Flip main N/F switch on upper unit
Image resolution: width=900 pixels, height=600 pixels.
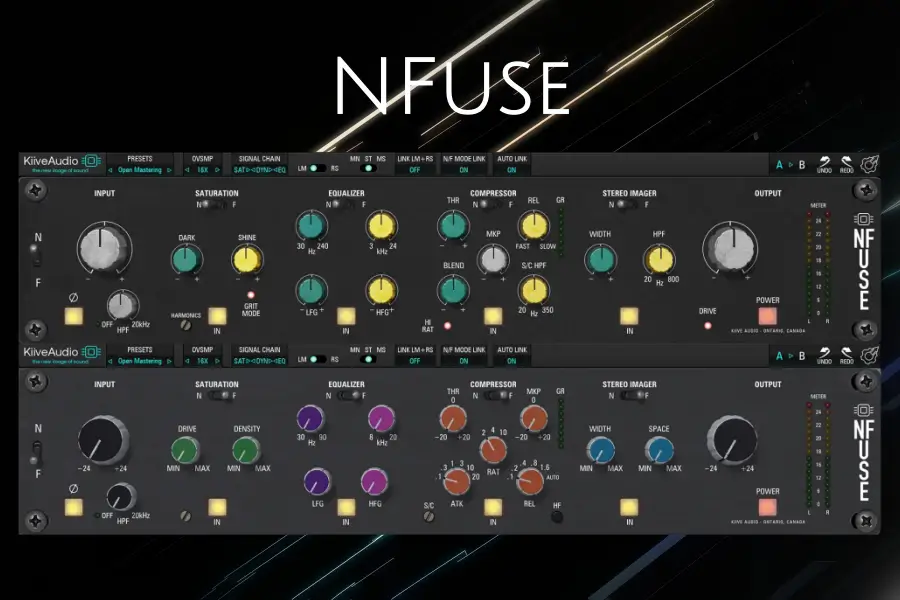tap(36, 257)
